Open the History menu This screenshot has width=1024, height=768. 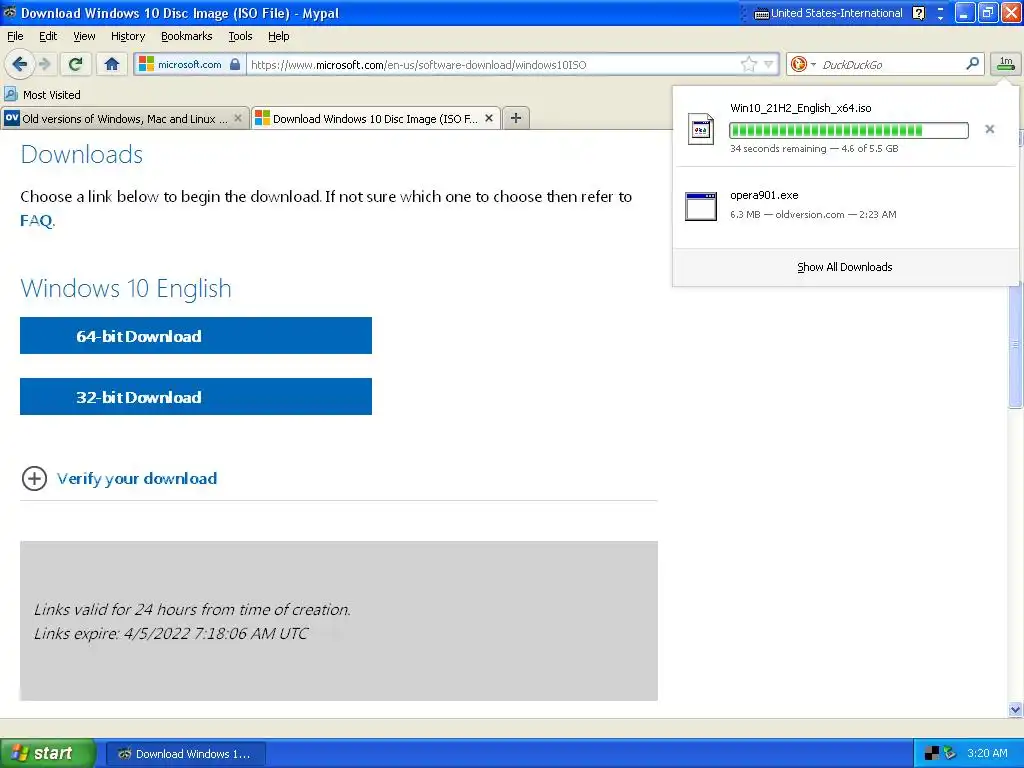[127, 36]
